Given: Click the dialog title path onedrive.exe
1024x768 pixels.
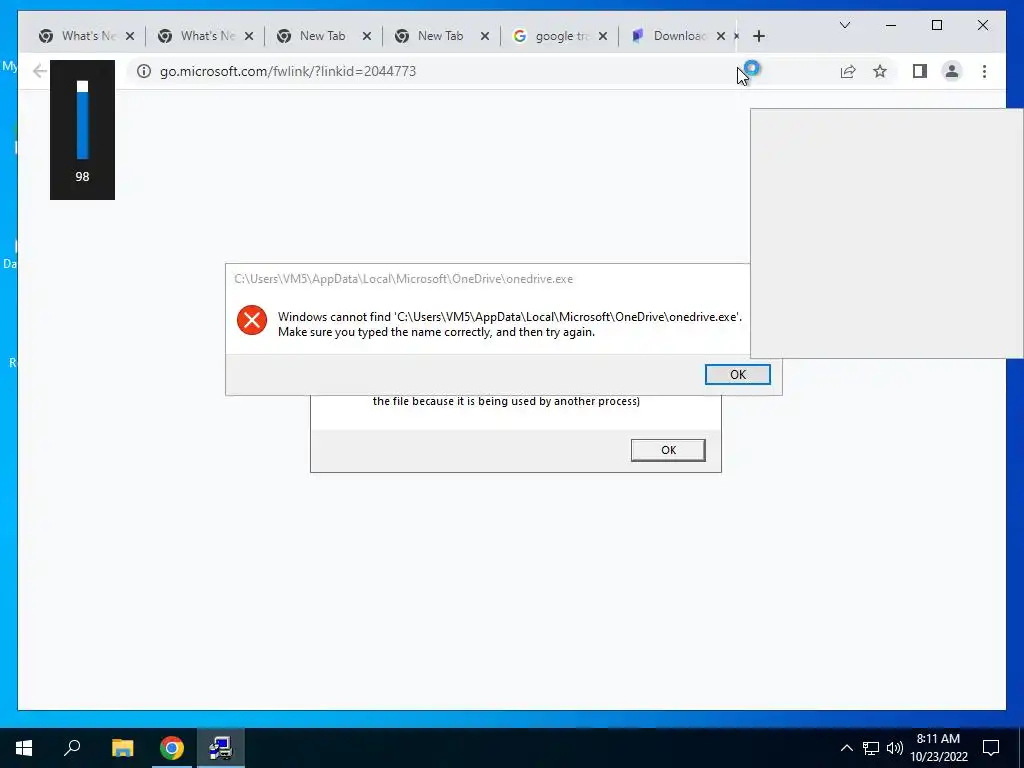Looking at the screenshot, I should [x=404, y=279].
